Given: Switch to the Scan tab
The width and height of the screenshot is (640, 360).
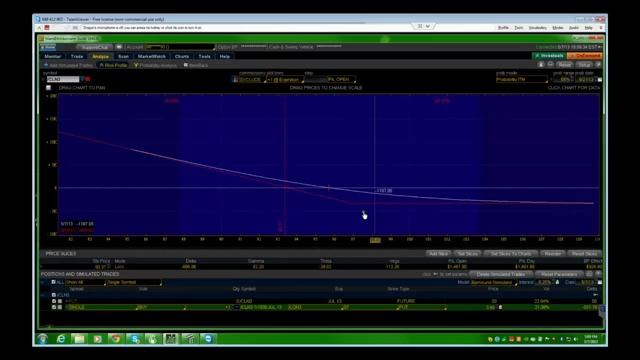Looking at the screenshot, I should (x=123, y=56).
